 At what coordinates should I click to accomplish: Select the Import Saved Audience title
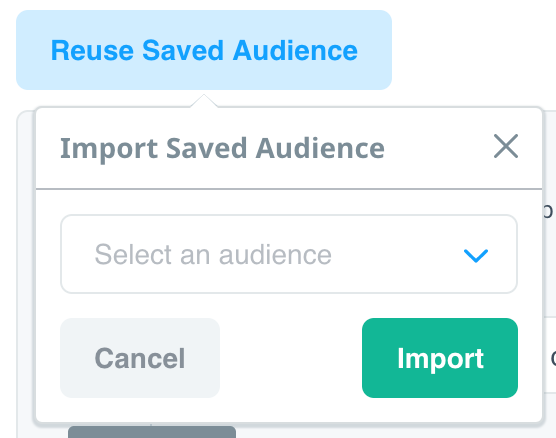pos(222,149)
